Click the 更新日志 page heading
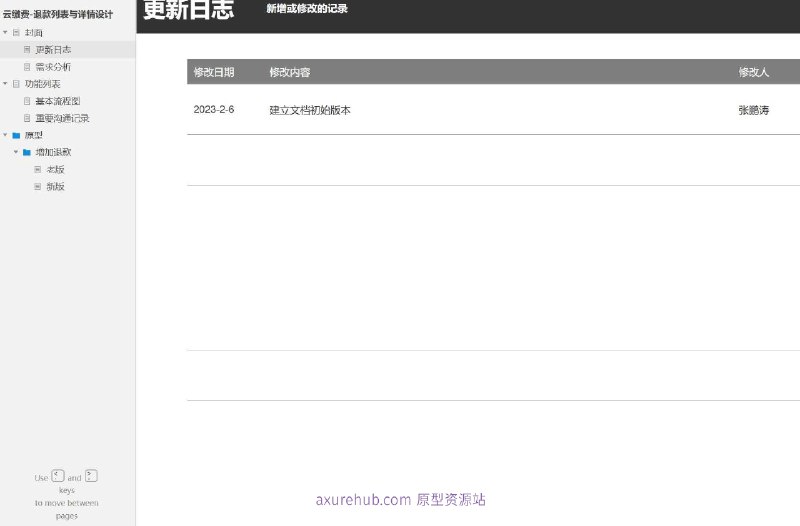 [188, 9]
